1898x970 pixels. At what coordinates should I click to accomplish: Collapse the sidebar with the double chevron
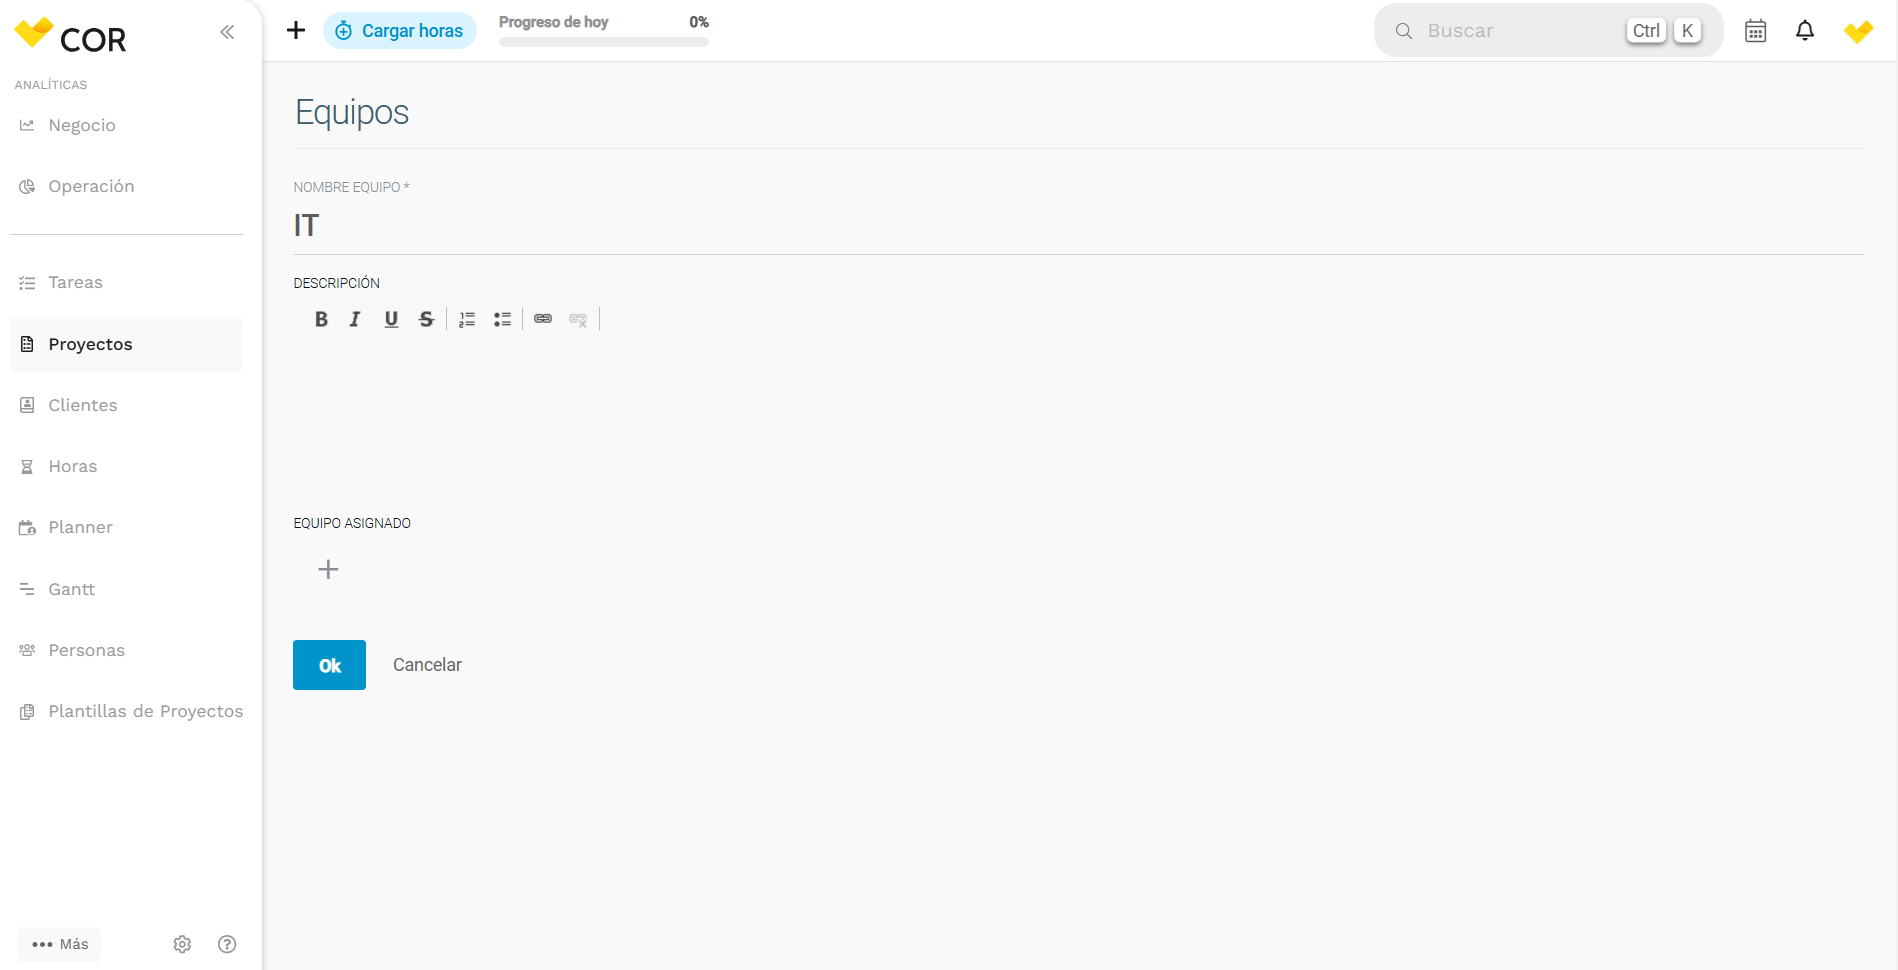pos(227,32)
